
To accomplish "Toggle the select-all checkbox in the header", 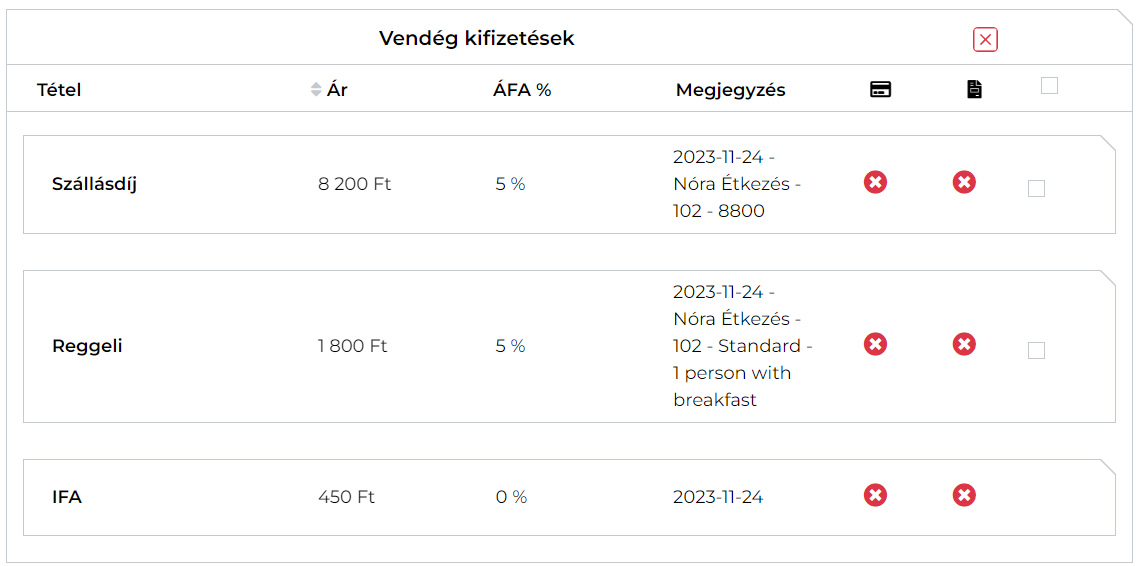I will pos(1049,86).
